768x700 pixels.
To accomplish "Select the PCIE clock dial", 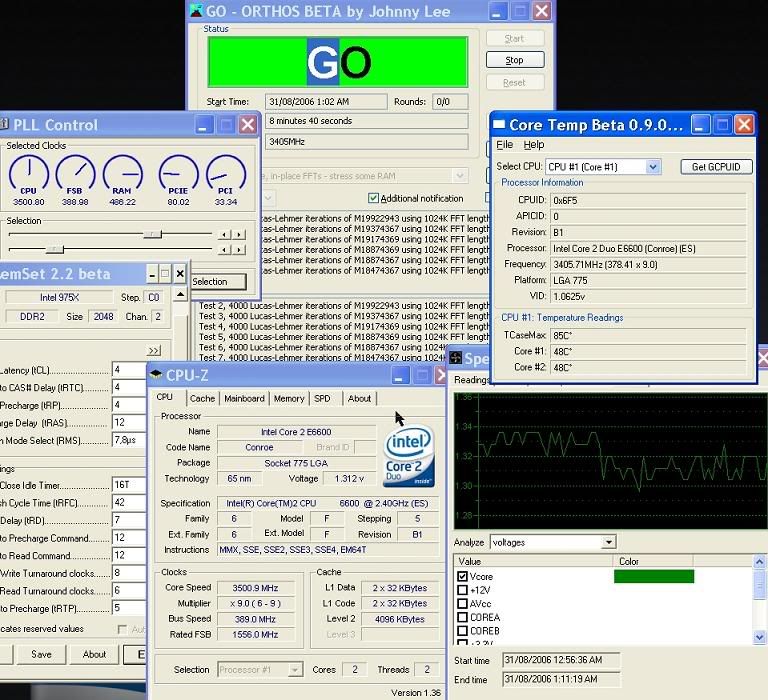I will click(x=178, y=174).
